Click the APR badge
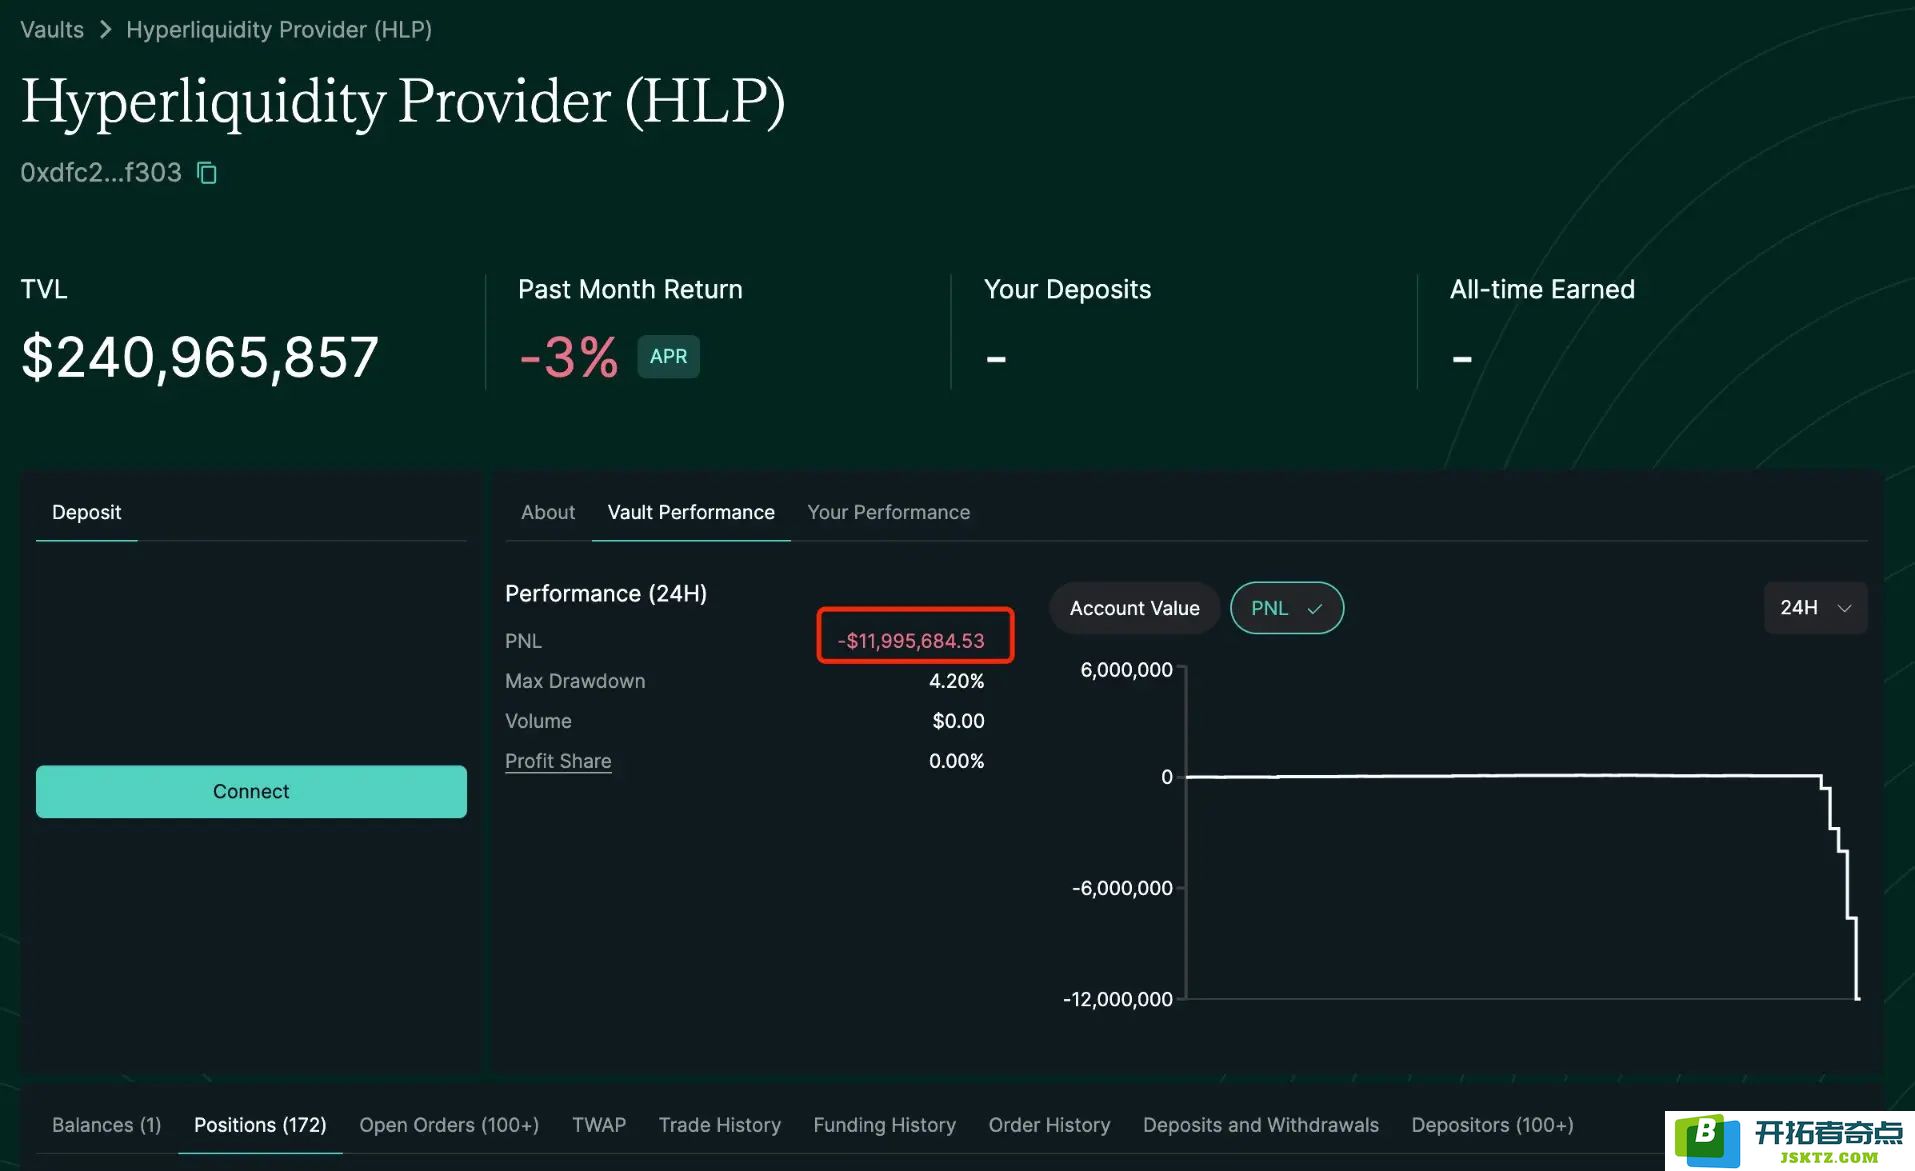This screenshot has height=1171, width=1915. pyautogui.click(x=668, y=357)
